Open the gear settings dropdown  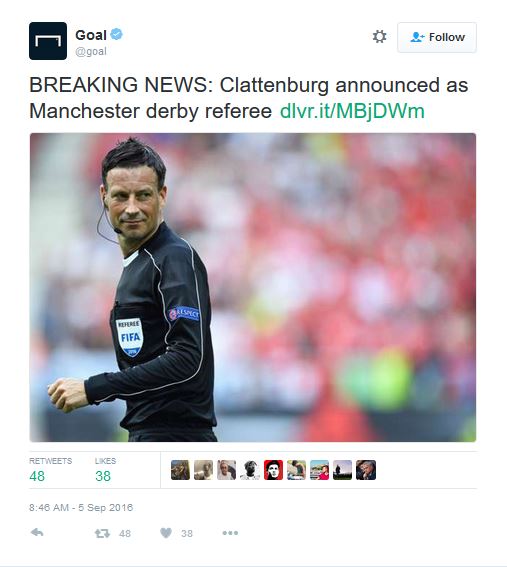(379, 37)
